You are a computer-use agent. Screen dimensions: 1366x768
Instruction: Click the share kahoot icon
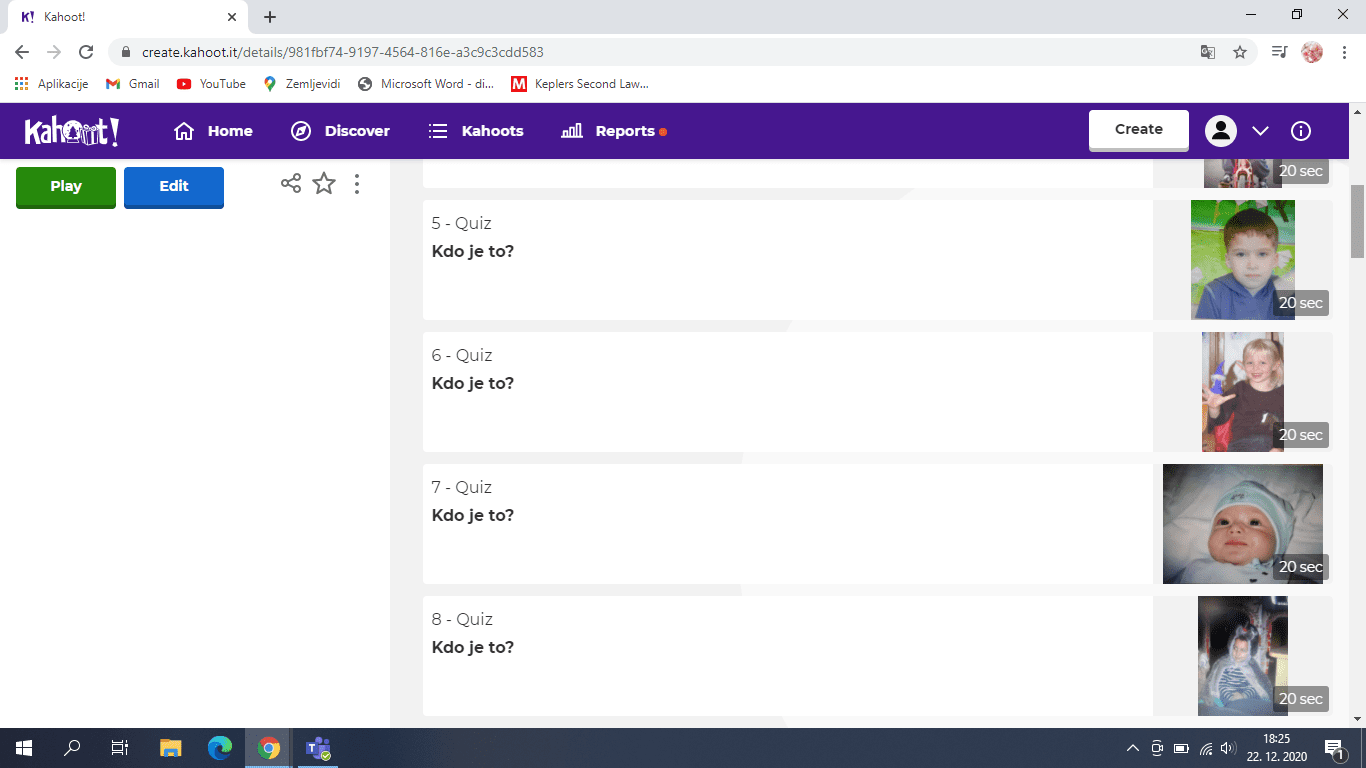(291, 184)
